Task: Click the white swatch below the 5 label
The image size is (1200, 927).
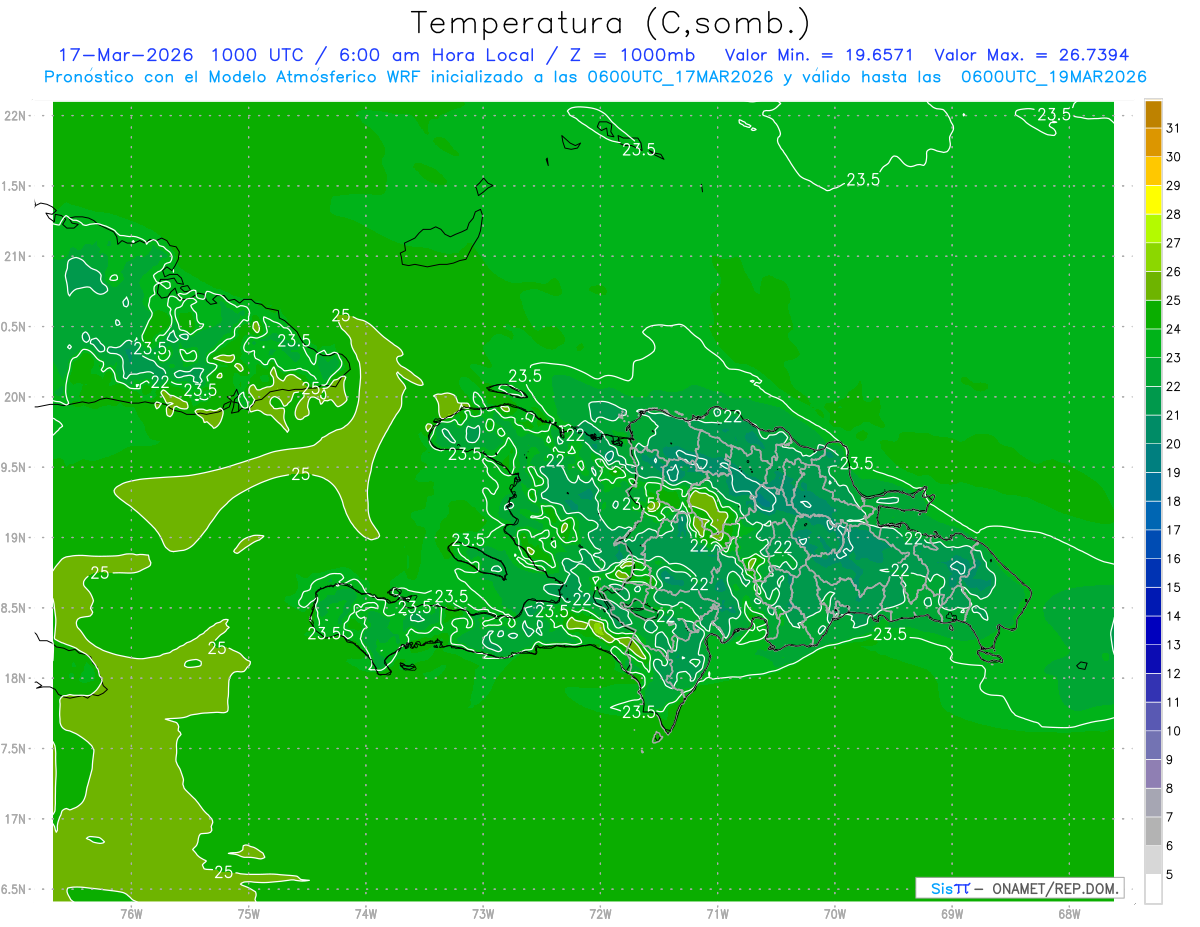Action: 1153,889
